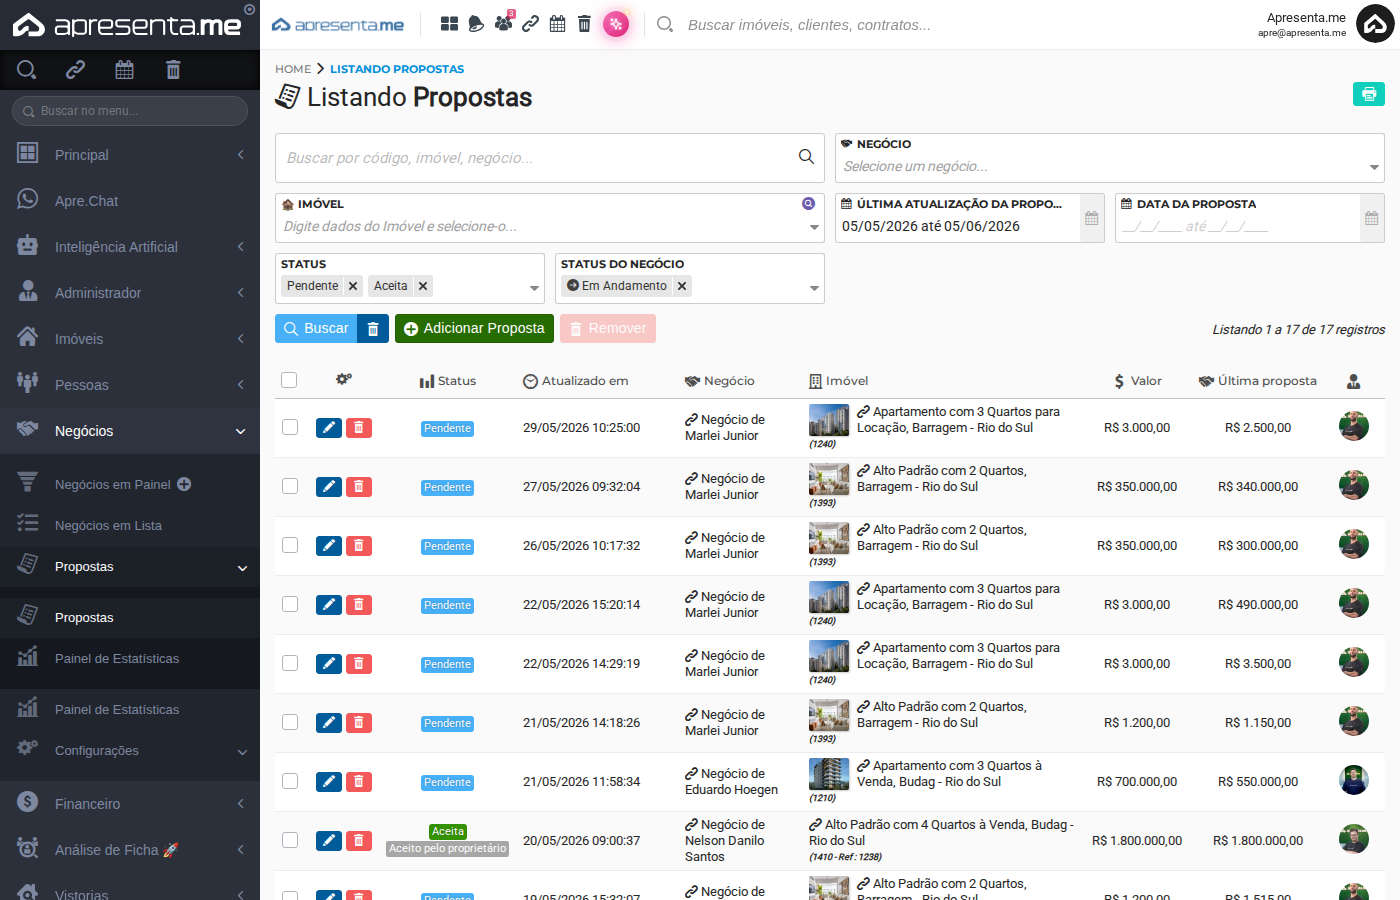Toggle the select-all checkbox in table header

pos(289,380)
